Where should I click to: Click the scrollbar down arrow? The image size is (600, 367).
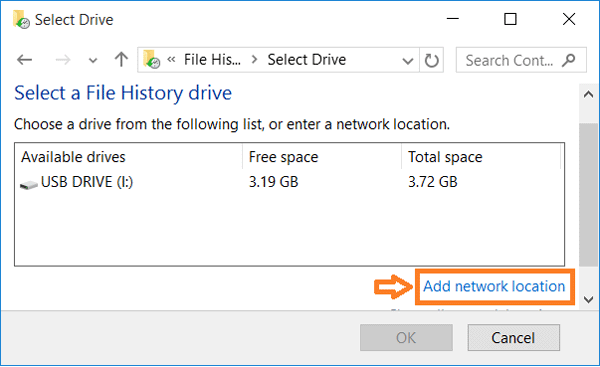pyautogui.click(x=589, y=299)
